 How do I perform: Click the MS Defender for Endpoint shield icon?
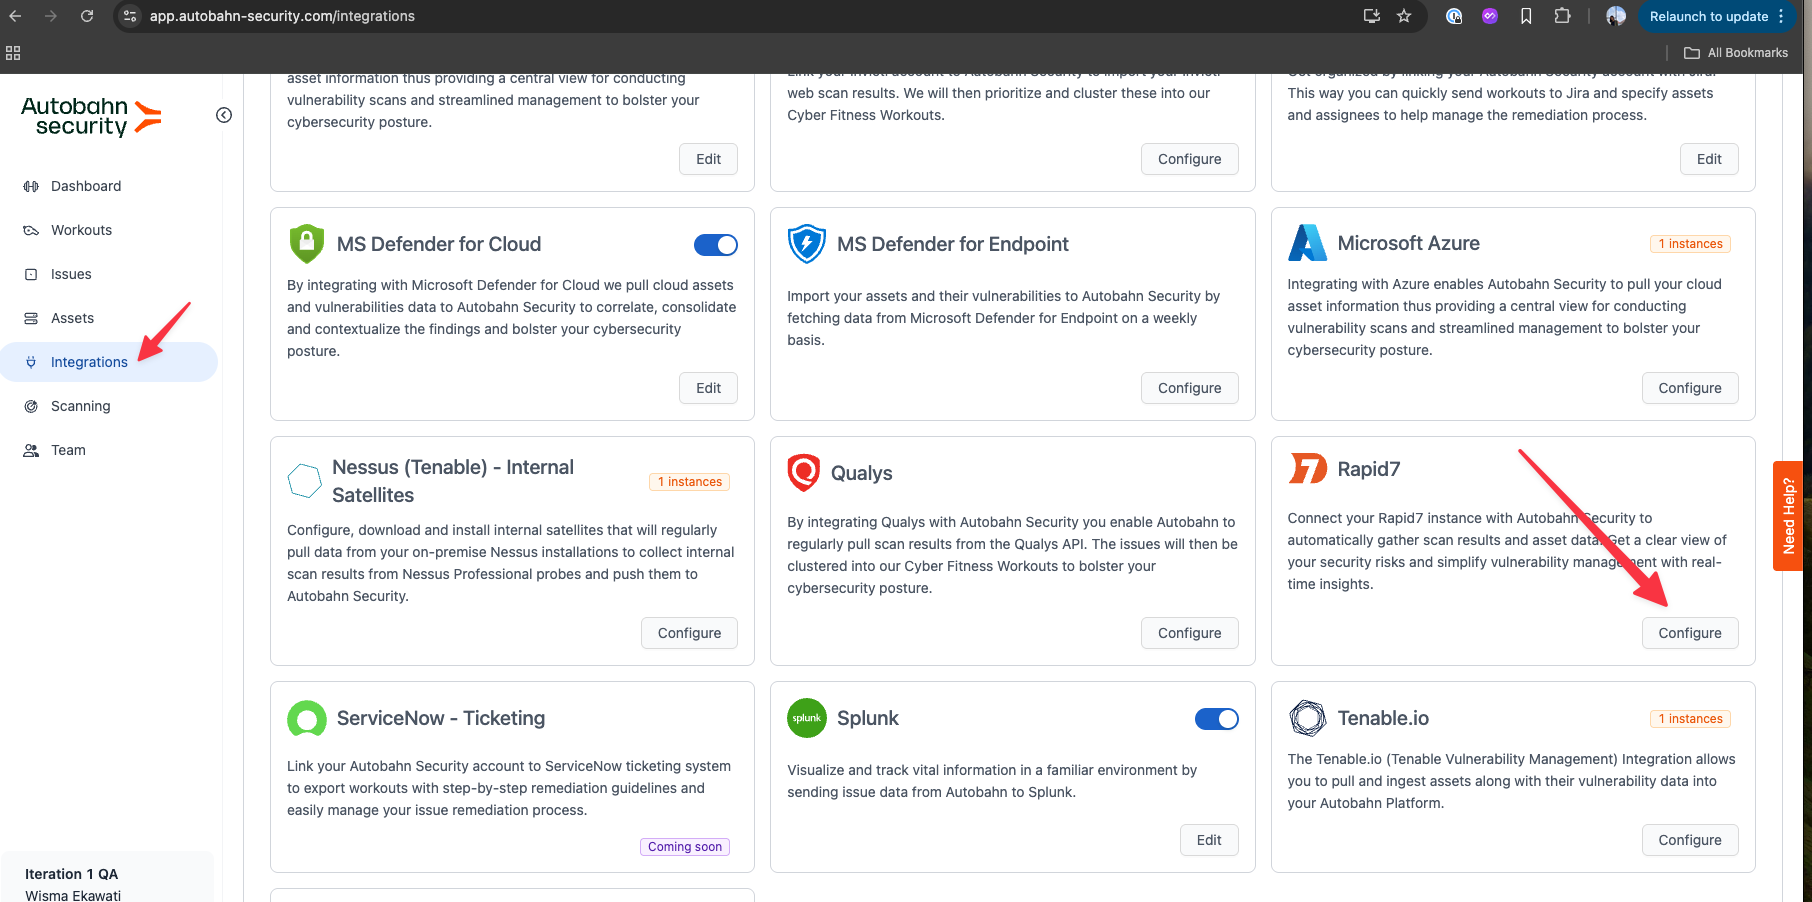click(807, 244)
